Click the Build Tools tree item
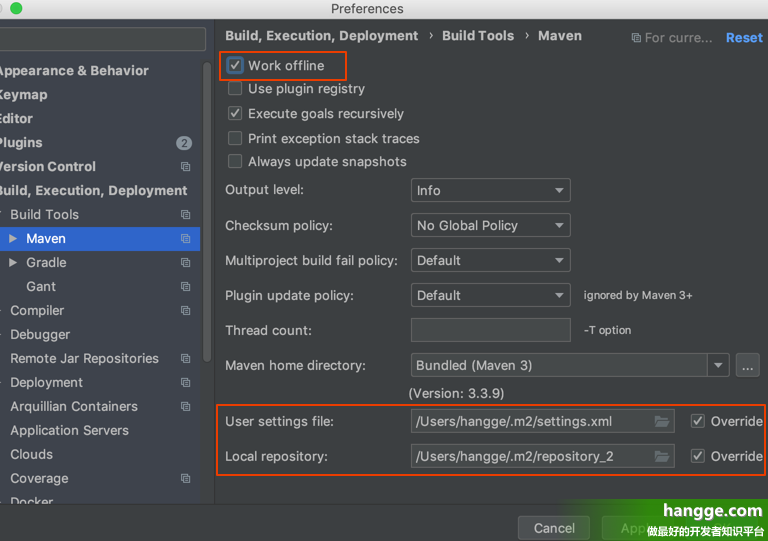Image resolution: width=768 pixels, height=541 pixels. tap(45, 214)
